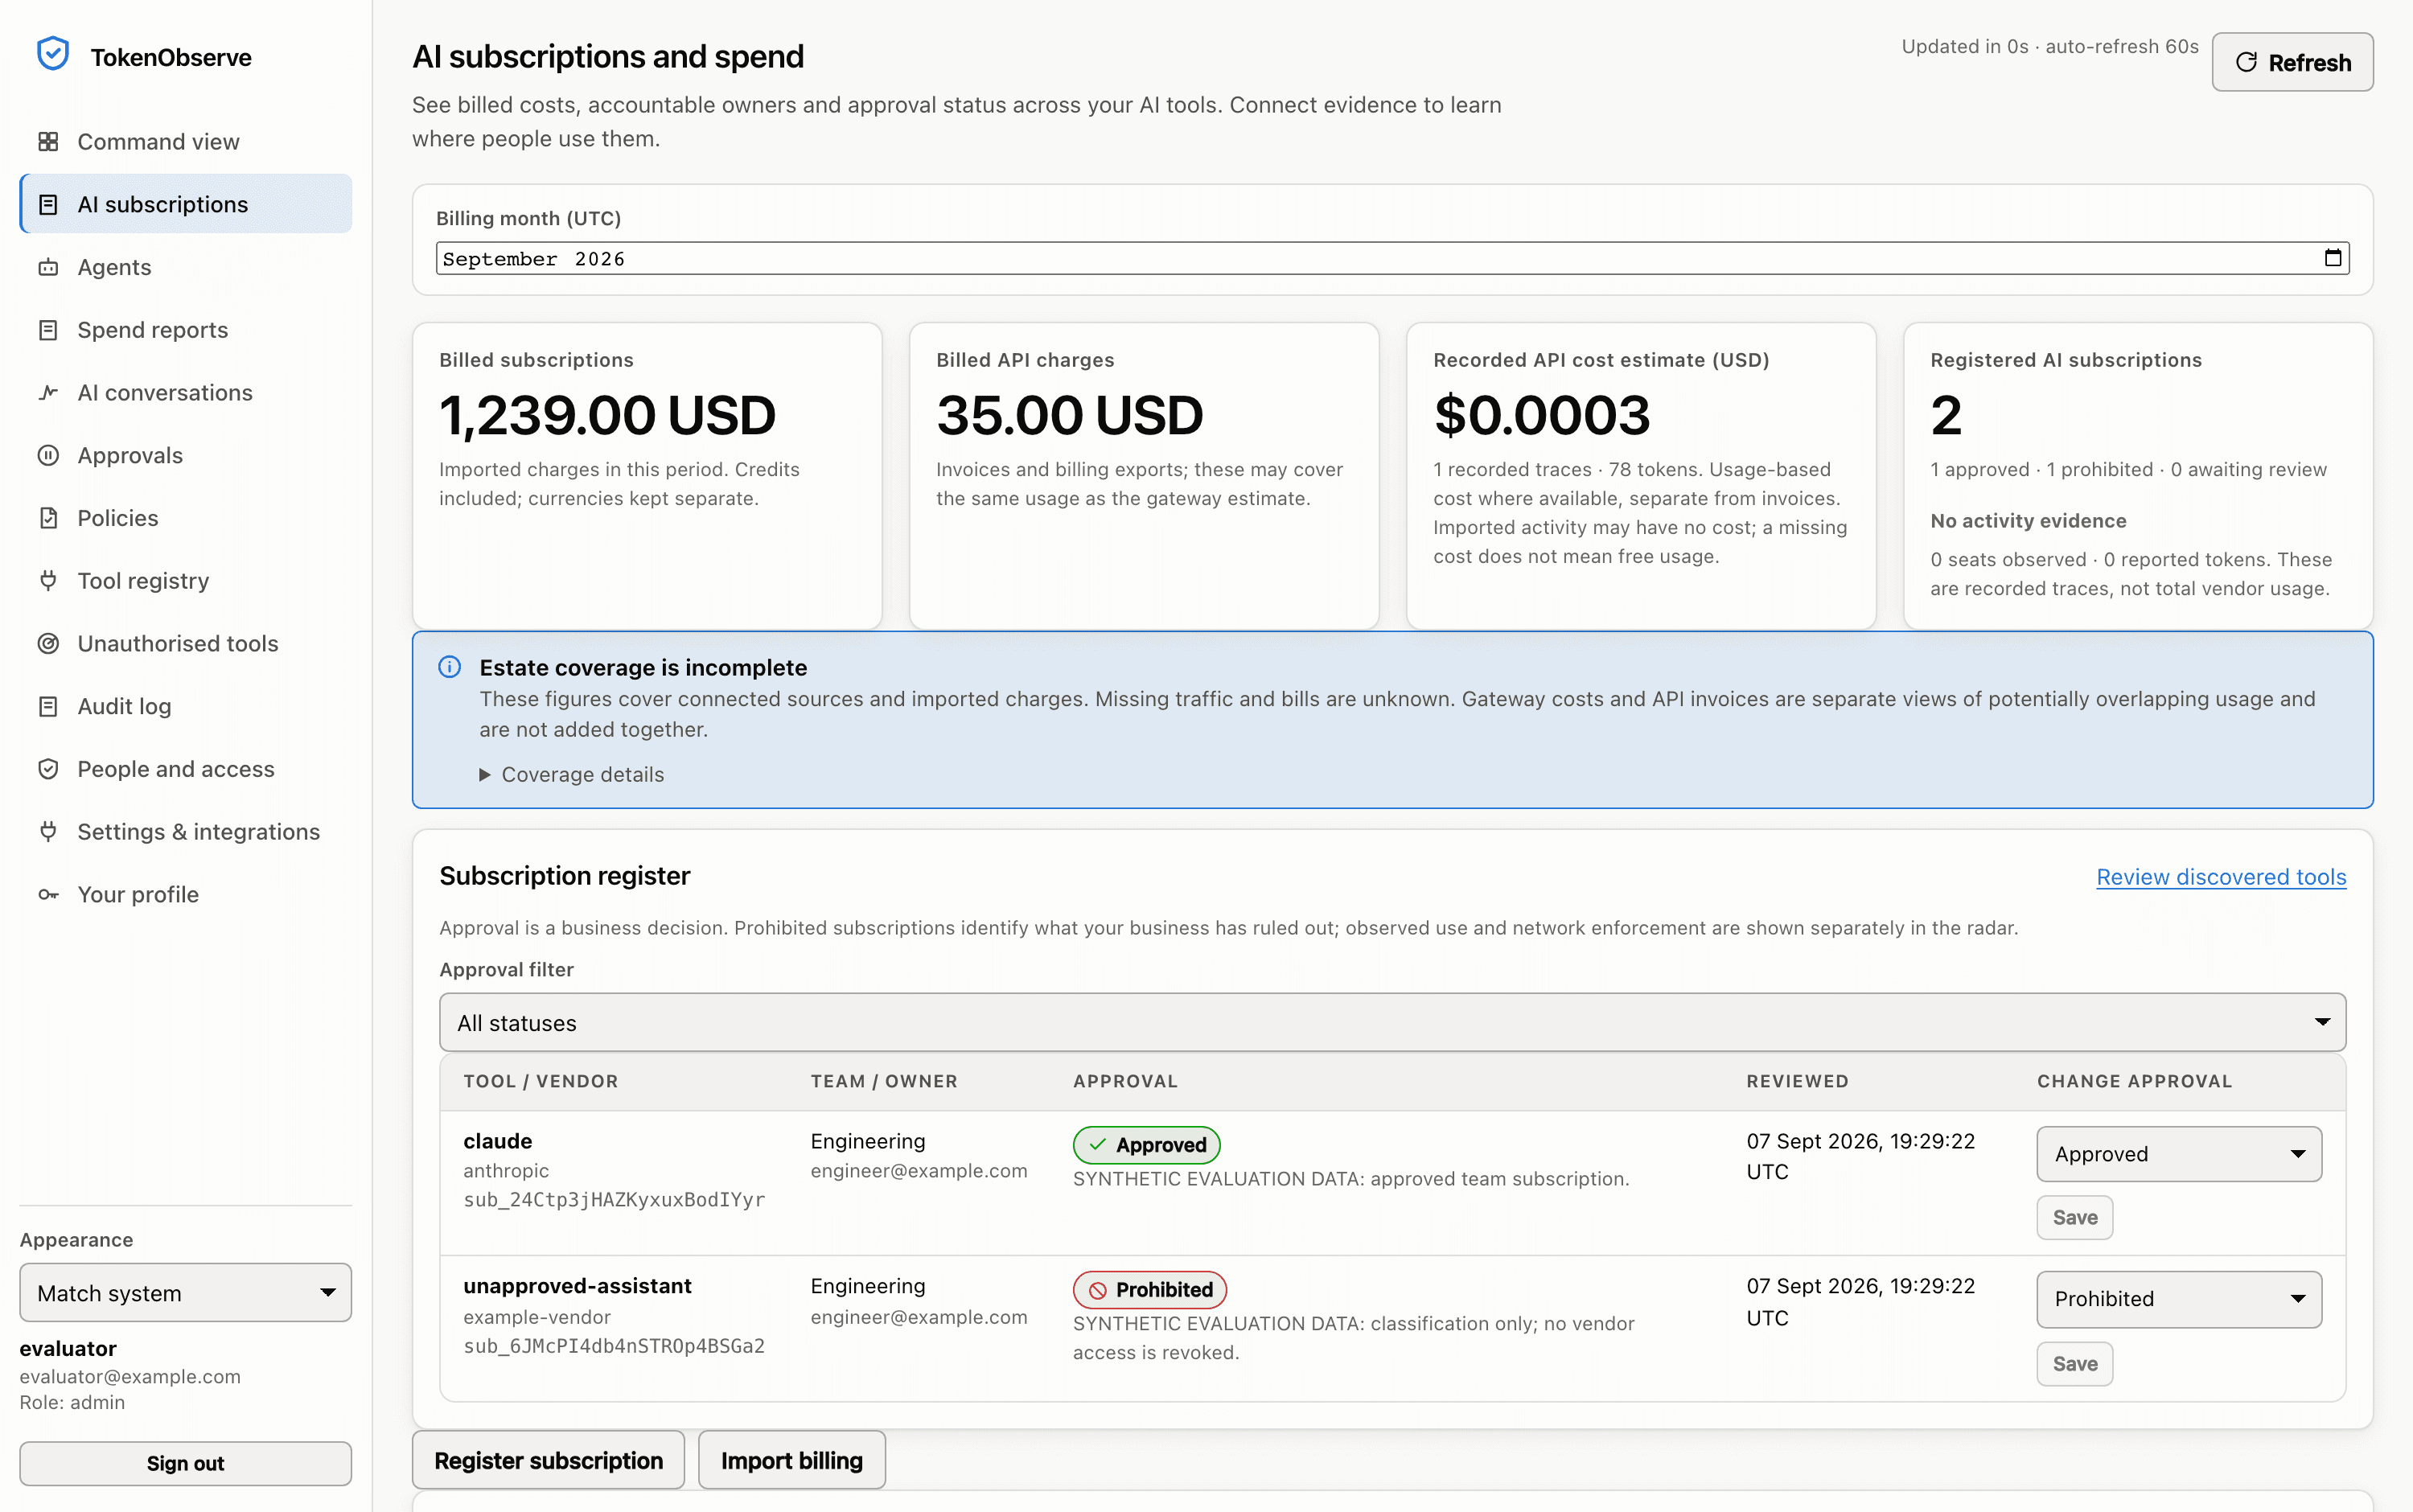This screenshot has height=1512, width=2413.
Task: Open People and access
Action: pos(186,769)
